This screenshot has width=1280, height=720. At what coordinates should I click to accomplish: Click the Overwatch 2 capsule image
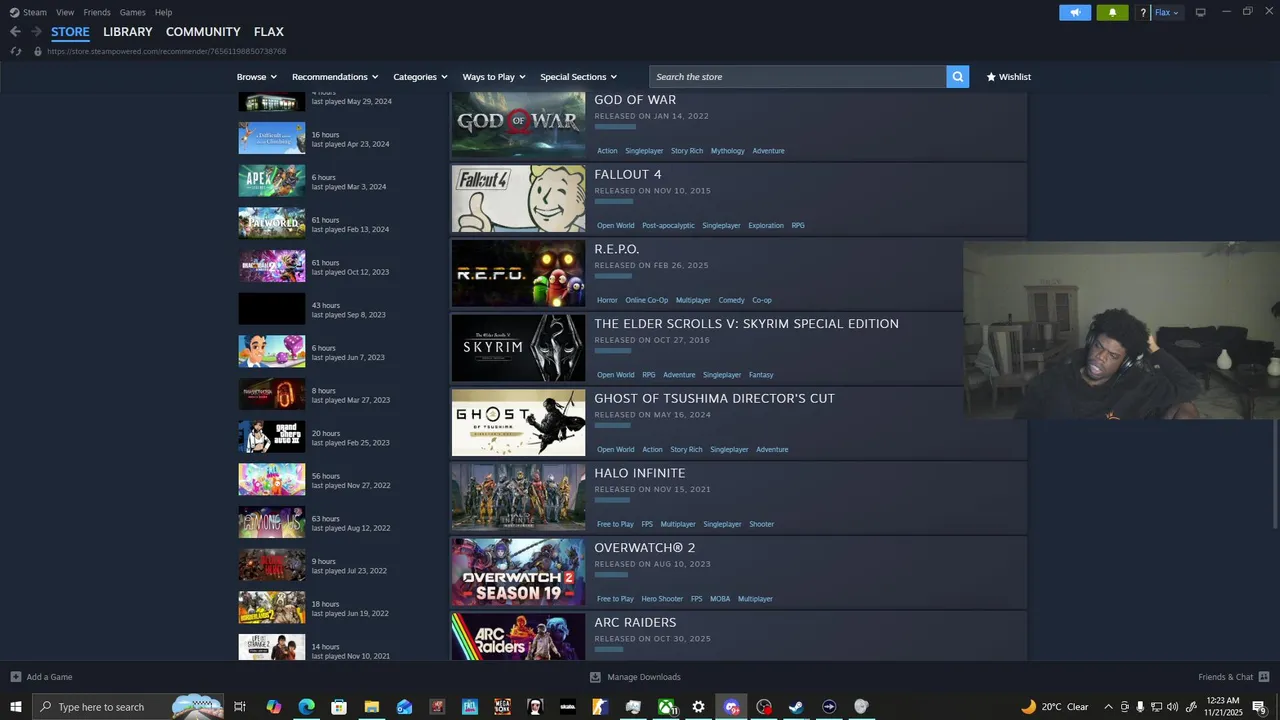(518, 572)
